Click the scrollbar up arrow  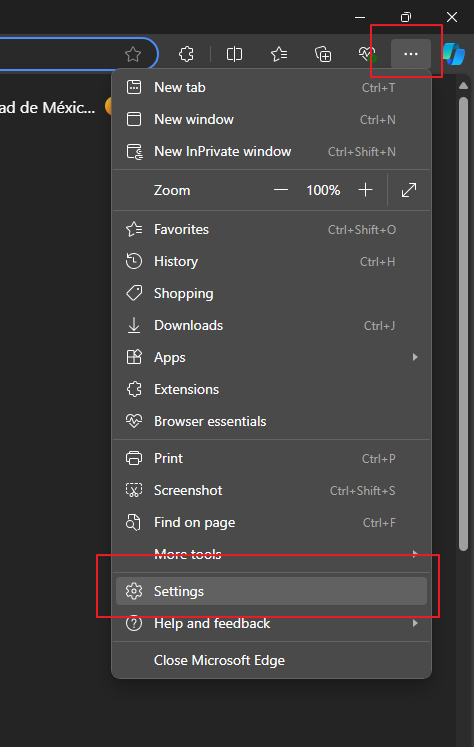click(x=464, y=86)
